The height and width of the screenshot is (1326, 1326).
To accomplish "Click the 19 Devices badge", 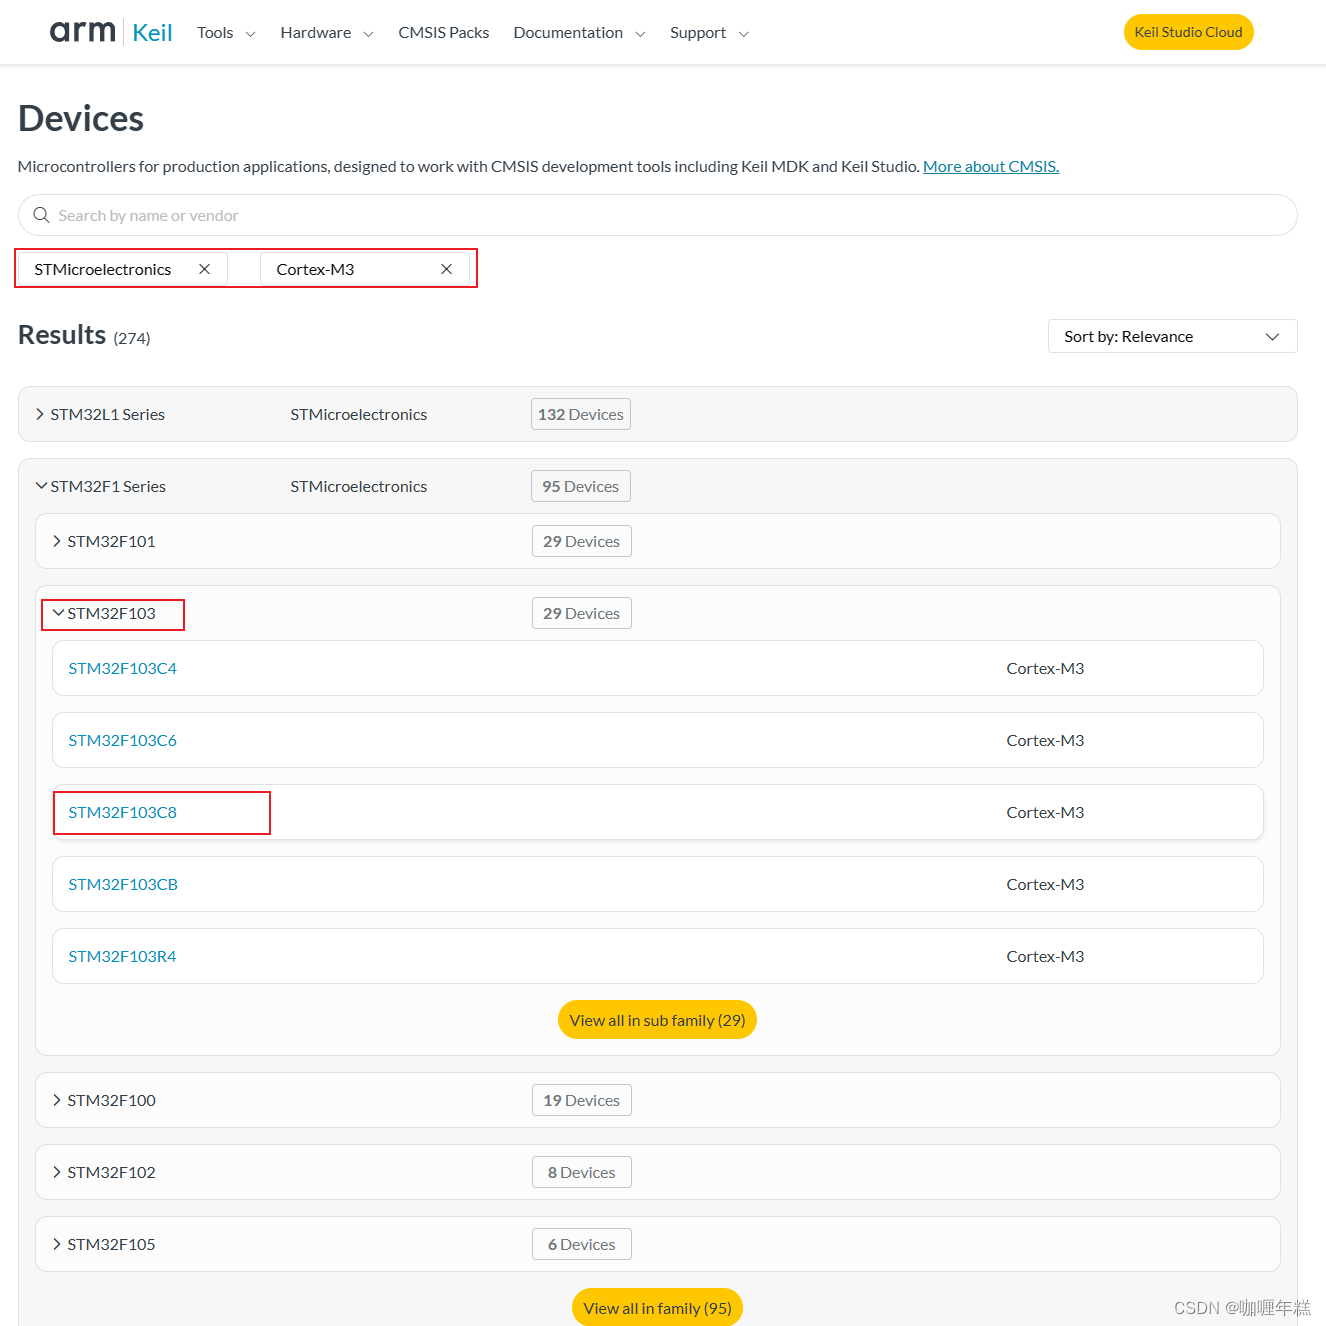I will [582, 1100].
